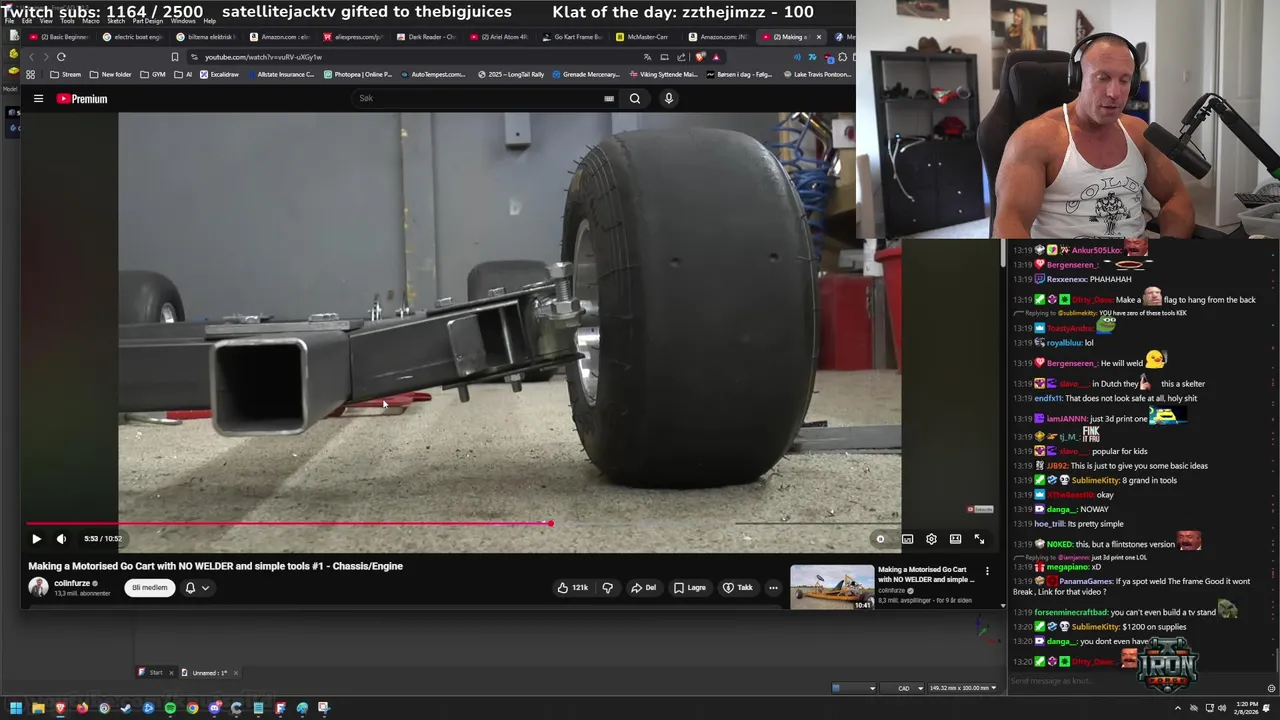Reload the browser page
1280x720 pixels.
[x=61, y=57]
